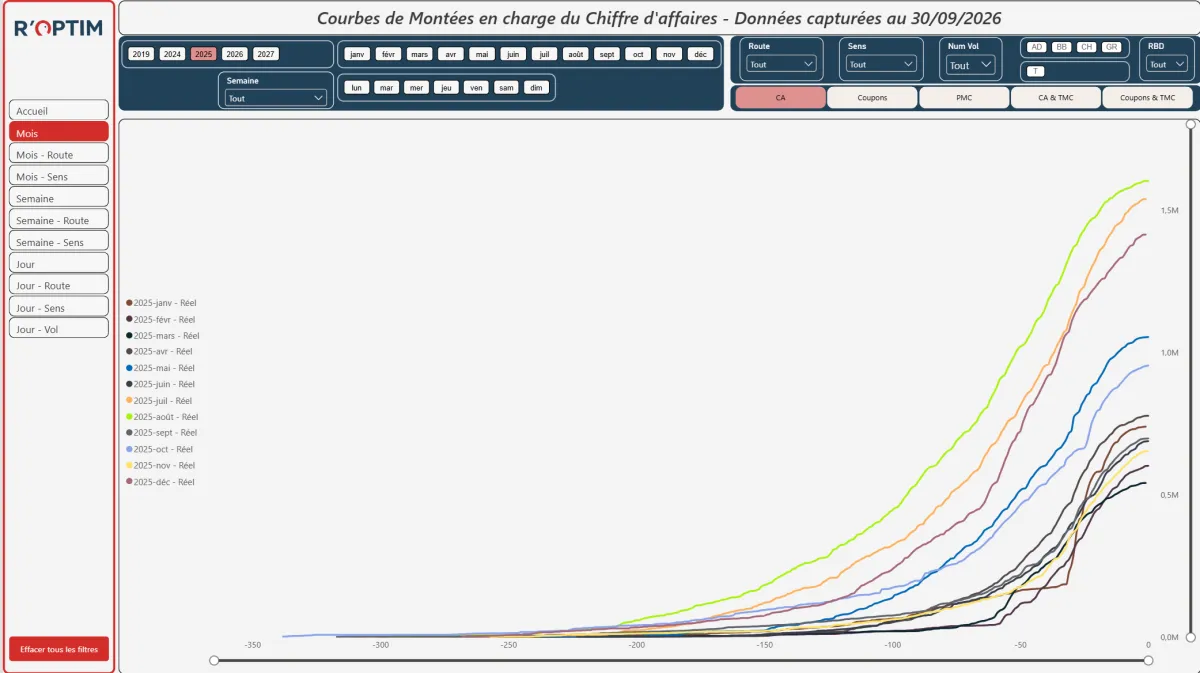
Task: Toggle the 2019 year filter
Action: 141,54
